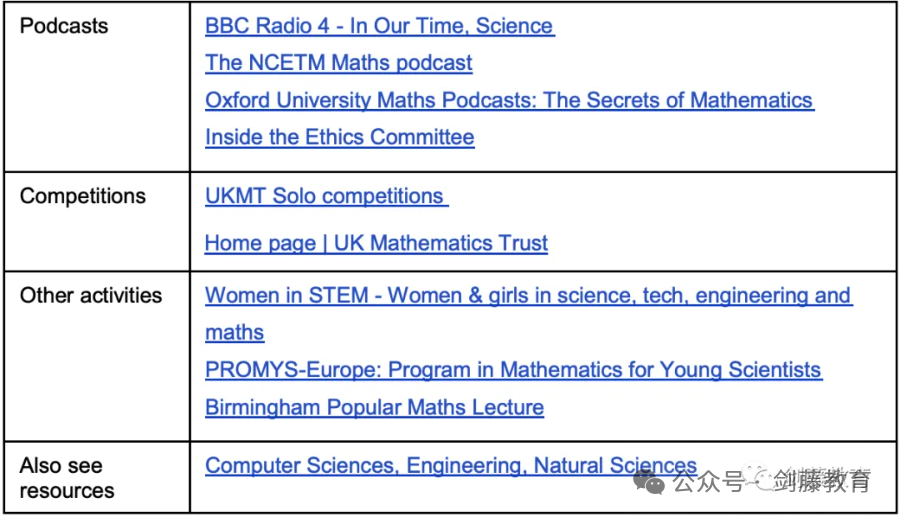Select the Other activities row label
The image size is (900, 517).
[x=91, y=296]
